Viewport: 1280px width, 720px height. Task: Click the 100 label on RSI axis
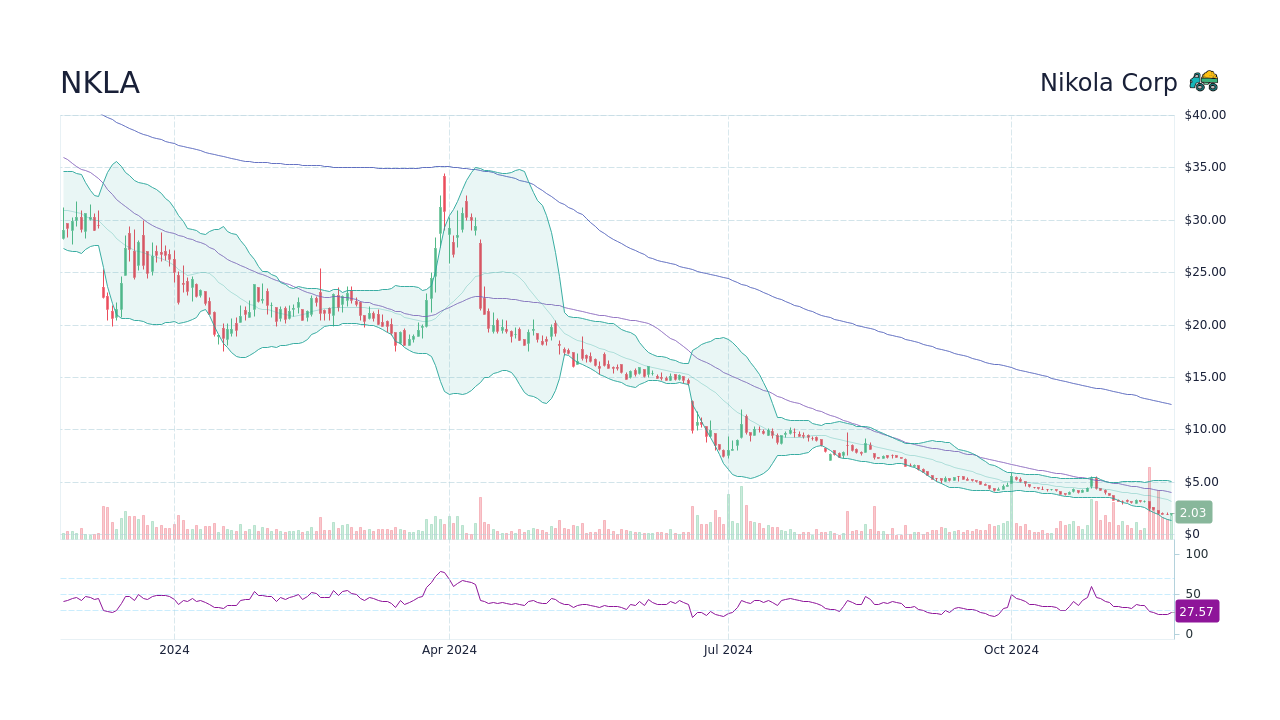(x=1197, y=554)
